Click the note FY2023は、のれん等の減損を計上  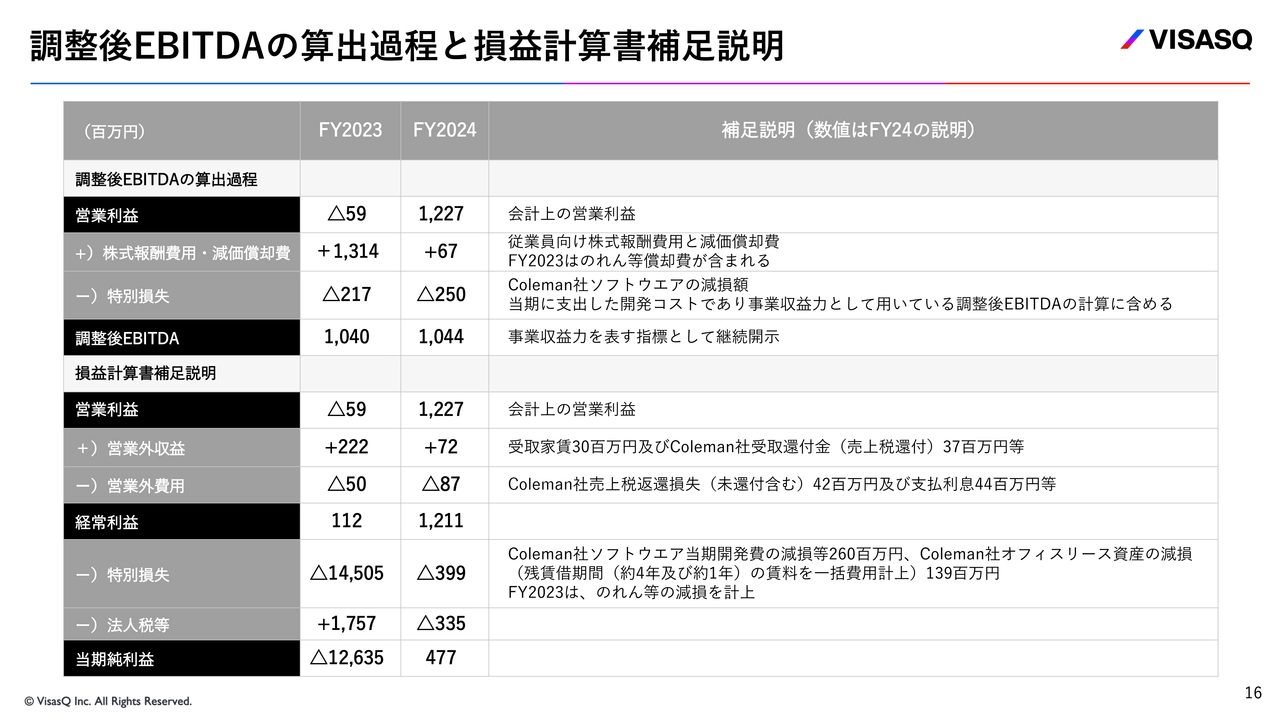631,592
